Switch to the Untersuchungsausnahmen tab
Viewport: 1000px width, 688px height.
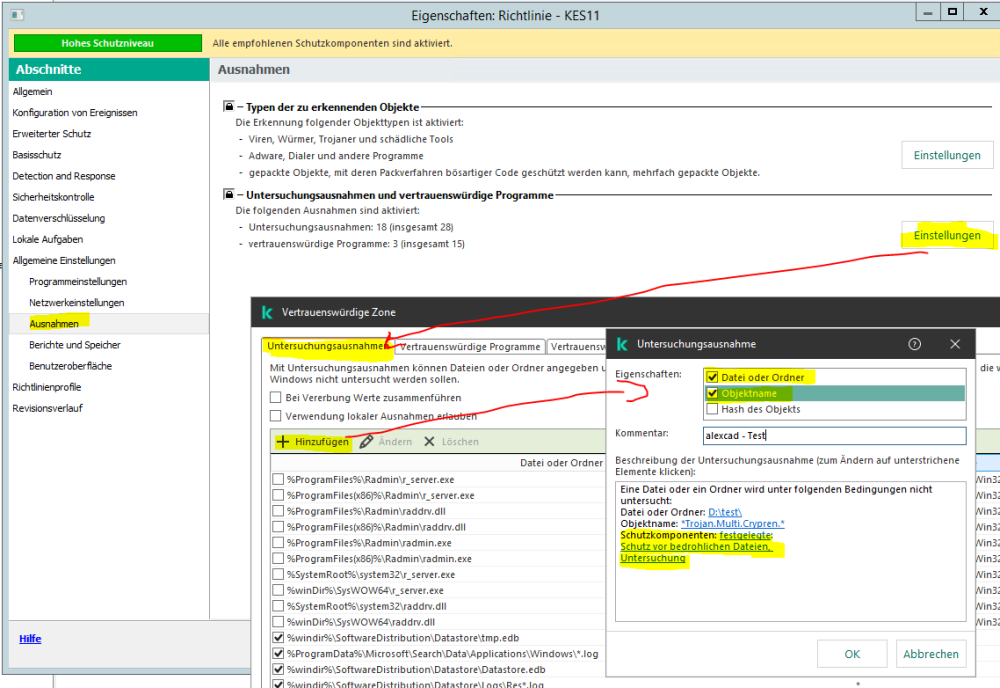coord(328,346)
